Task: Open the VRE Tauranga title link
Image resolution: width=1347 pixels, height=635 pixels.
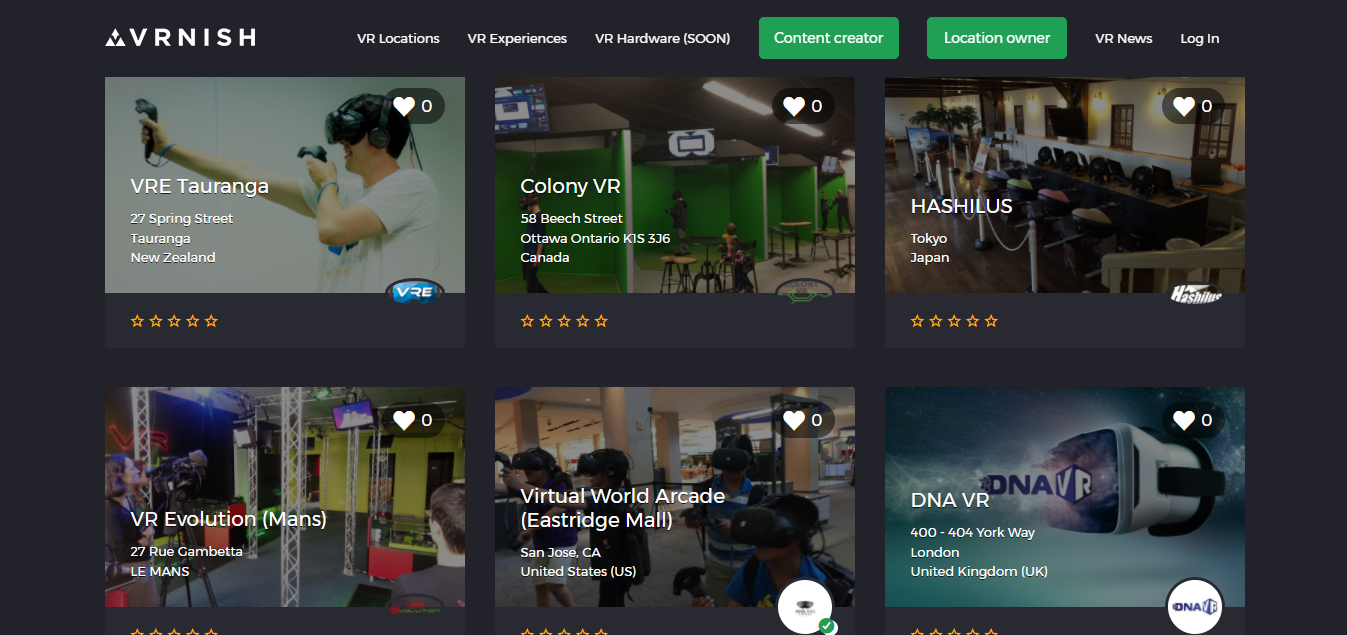Action: 200,186
